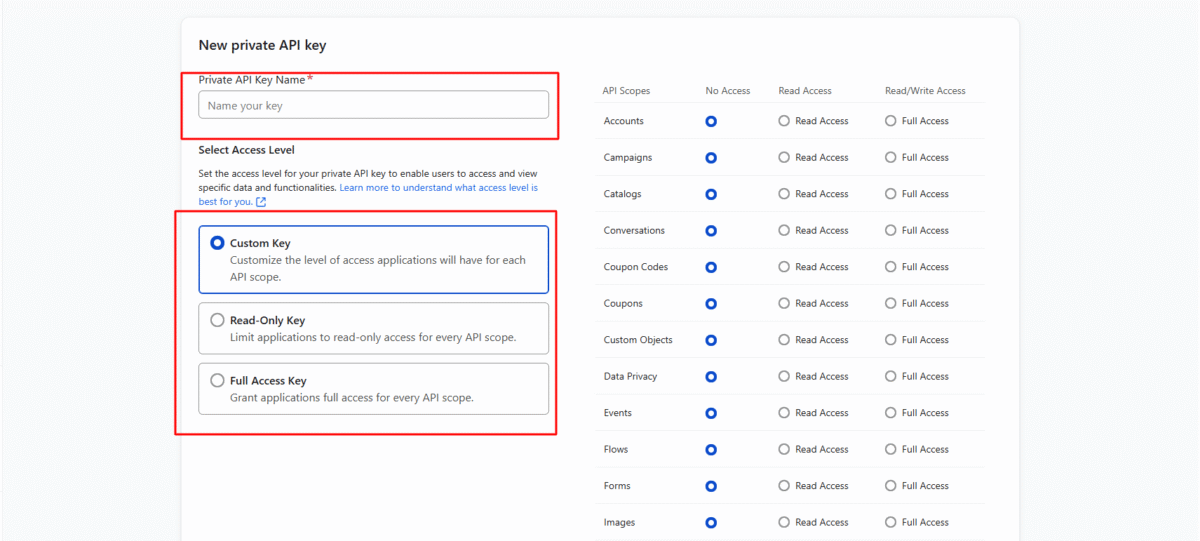Viewport: 1200px width, 541px height.
Task: Choose Read Access for Coupons scope
Action: coord(784,304)
